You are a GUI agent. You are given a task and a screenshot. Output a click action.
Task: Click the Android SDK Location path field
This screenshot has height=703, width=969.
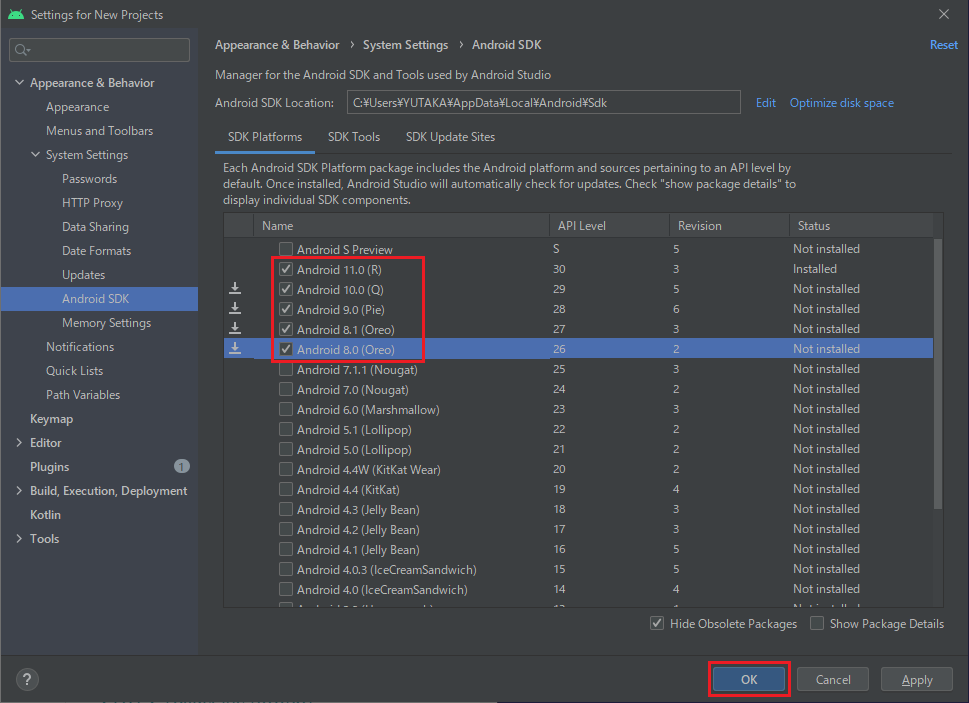click(x=544, y=103)
